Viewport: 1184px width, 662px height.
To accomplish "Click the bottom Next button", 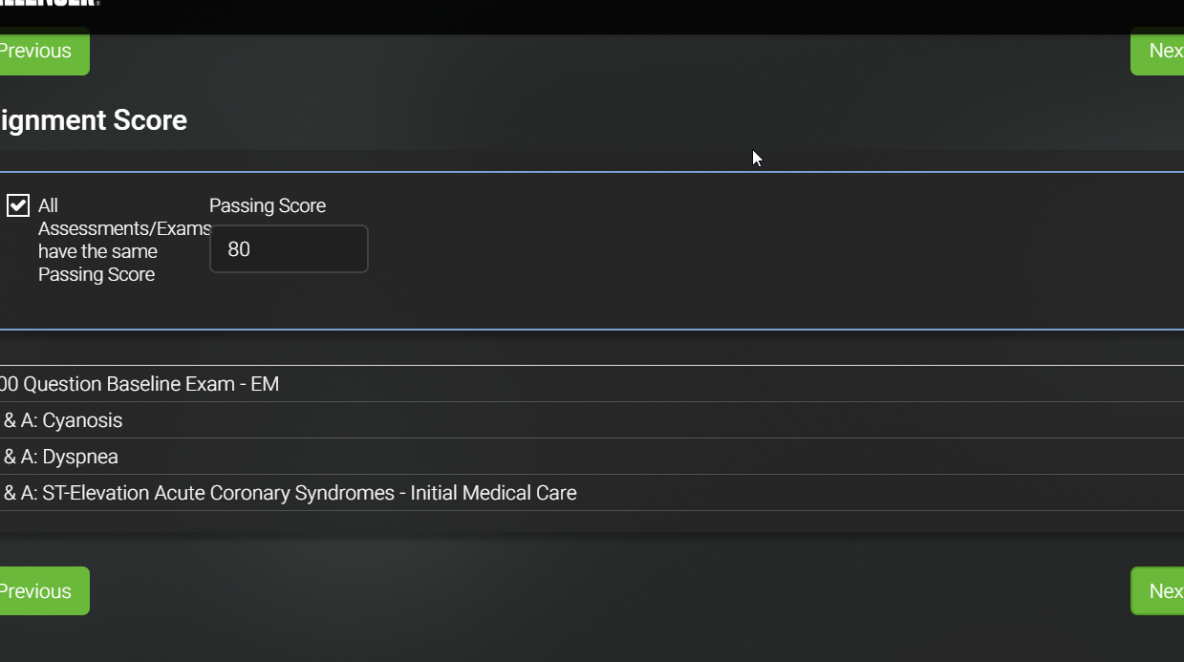I will pos(1158,591).
